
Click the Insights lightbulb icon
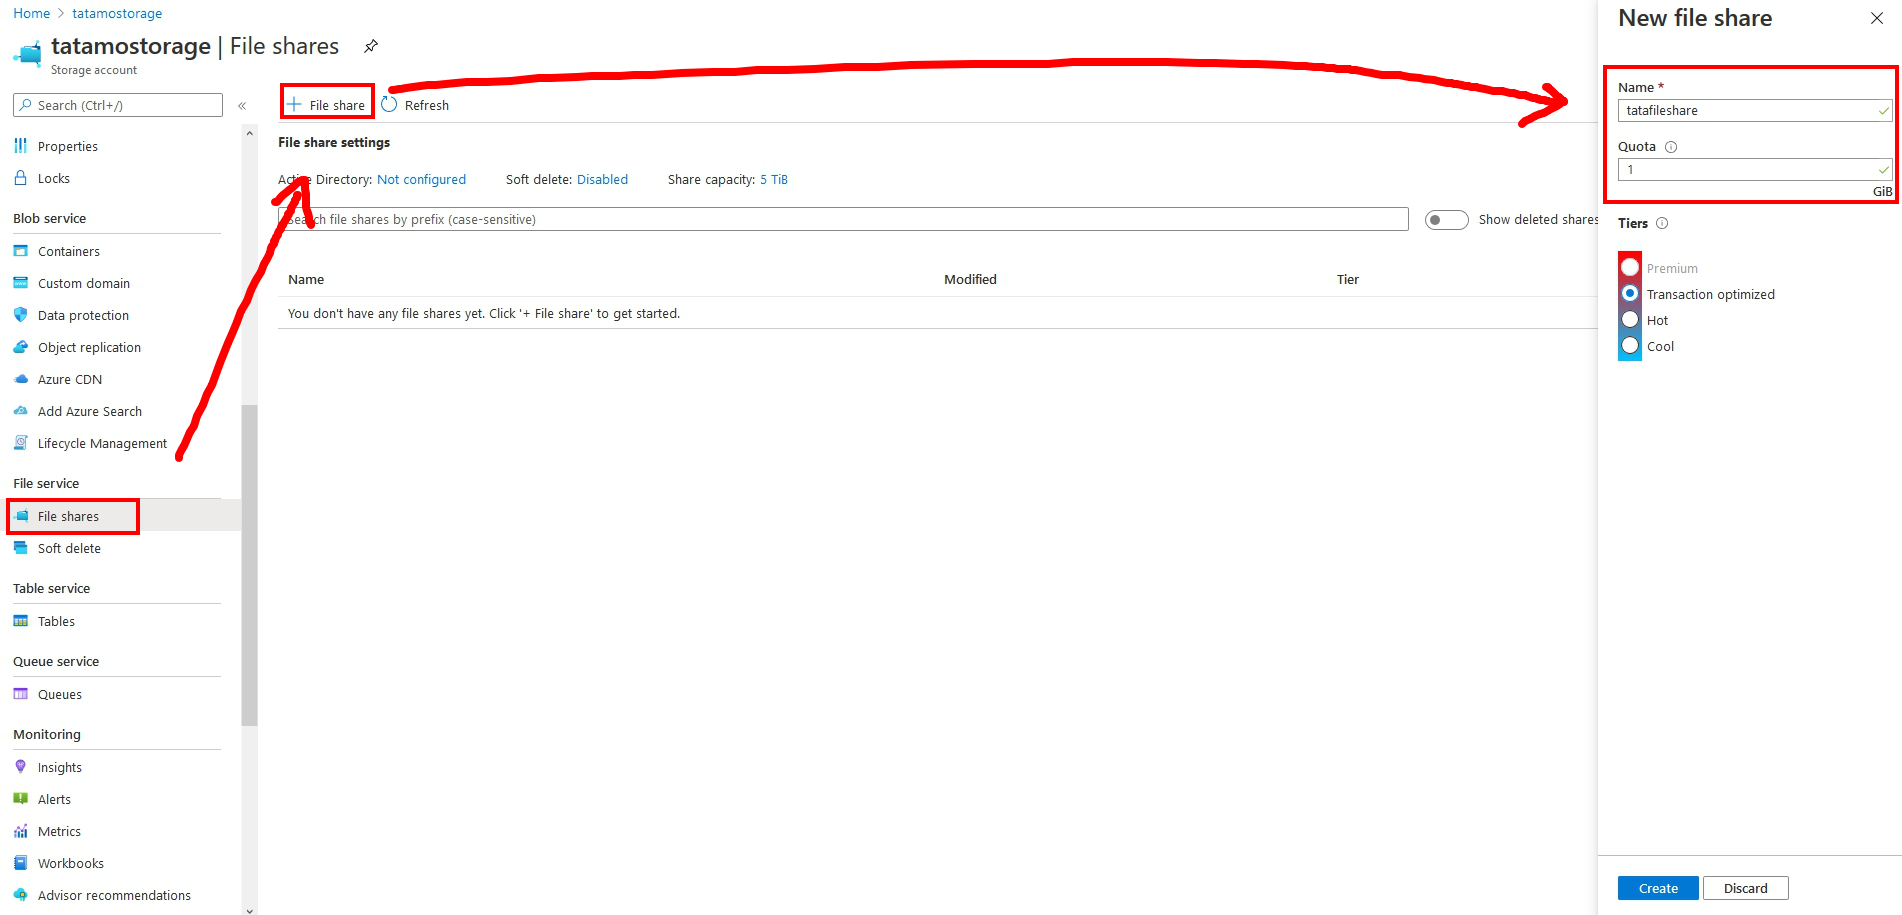tap(20, 767)
